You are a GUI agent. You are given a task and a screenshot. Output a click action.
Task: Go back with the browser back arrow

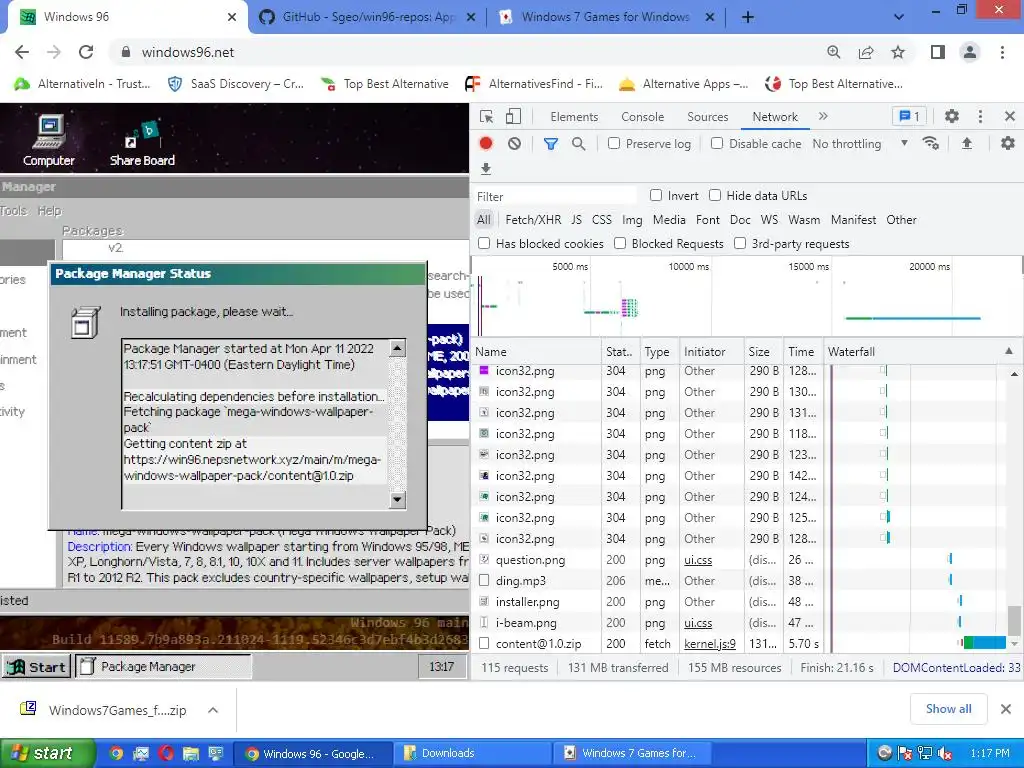coord(22,52)
